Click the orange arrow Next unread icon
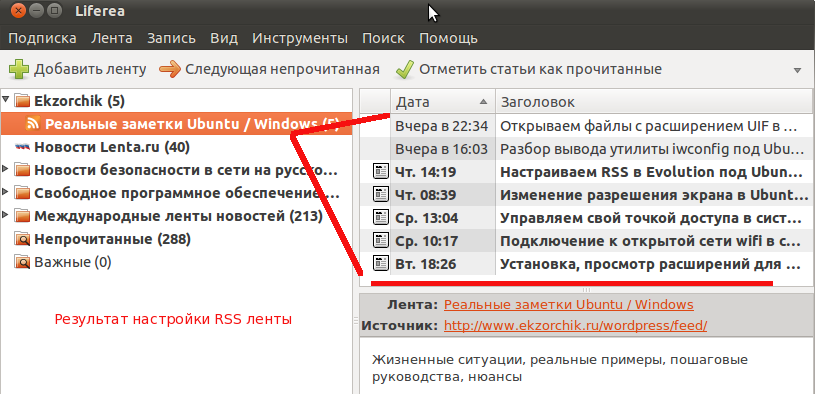Viewport: 815px width, 394px height. click(169, 69)
